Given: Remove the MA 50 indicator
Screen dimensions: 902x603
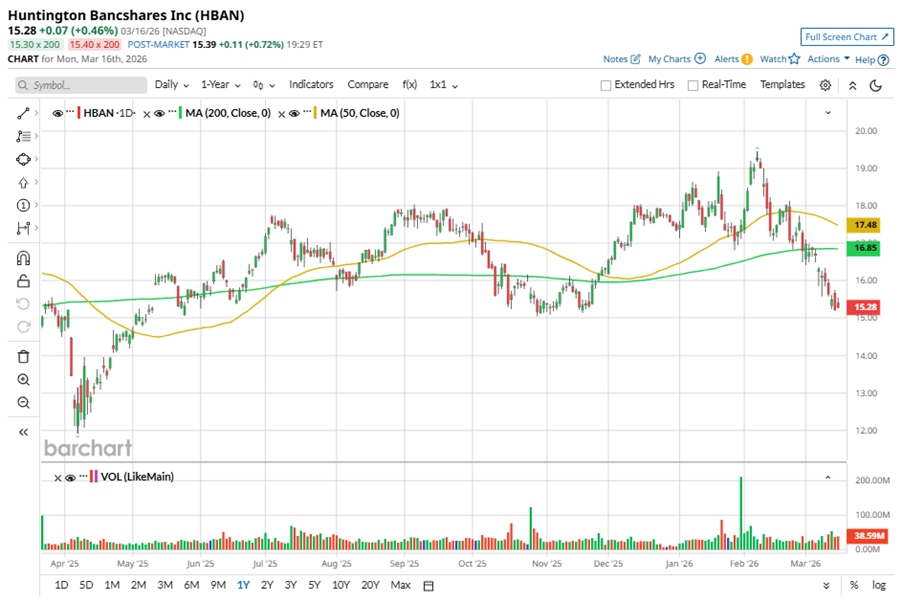Looking at the screenshot, I should pos(281,114).
